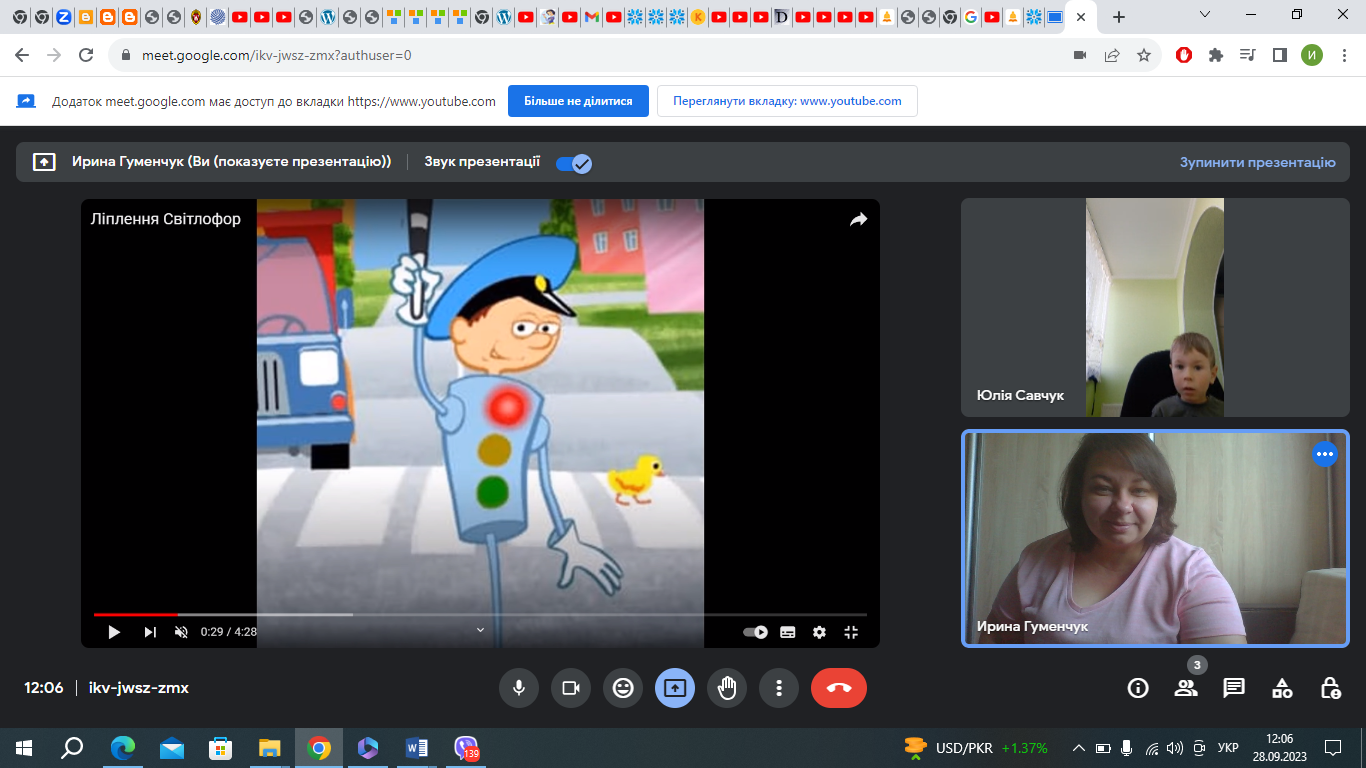Open host controls lock icon
Screen dimensions: 1366x768
click(1330, 688)
